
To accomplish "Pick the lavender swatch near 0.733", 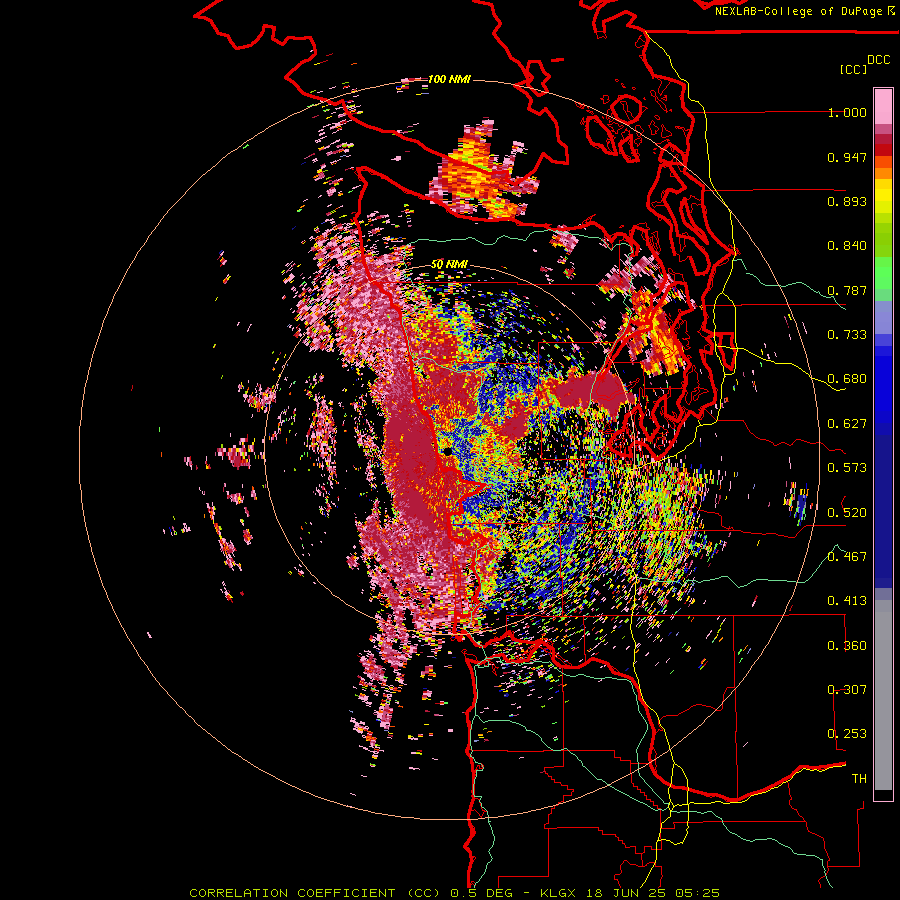I will (883, 317).
